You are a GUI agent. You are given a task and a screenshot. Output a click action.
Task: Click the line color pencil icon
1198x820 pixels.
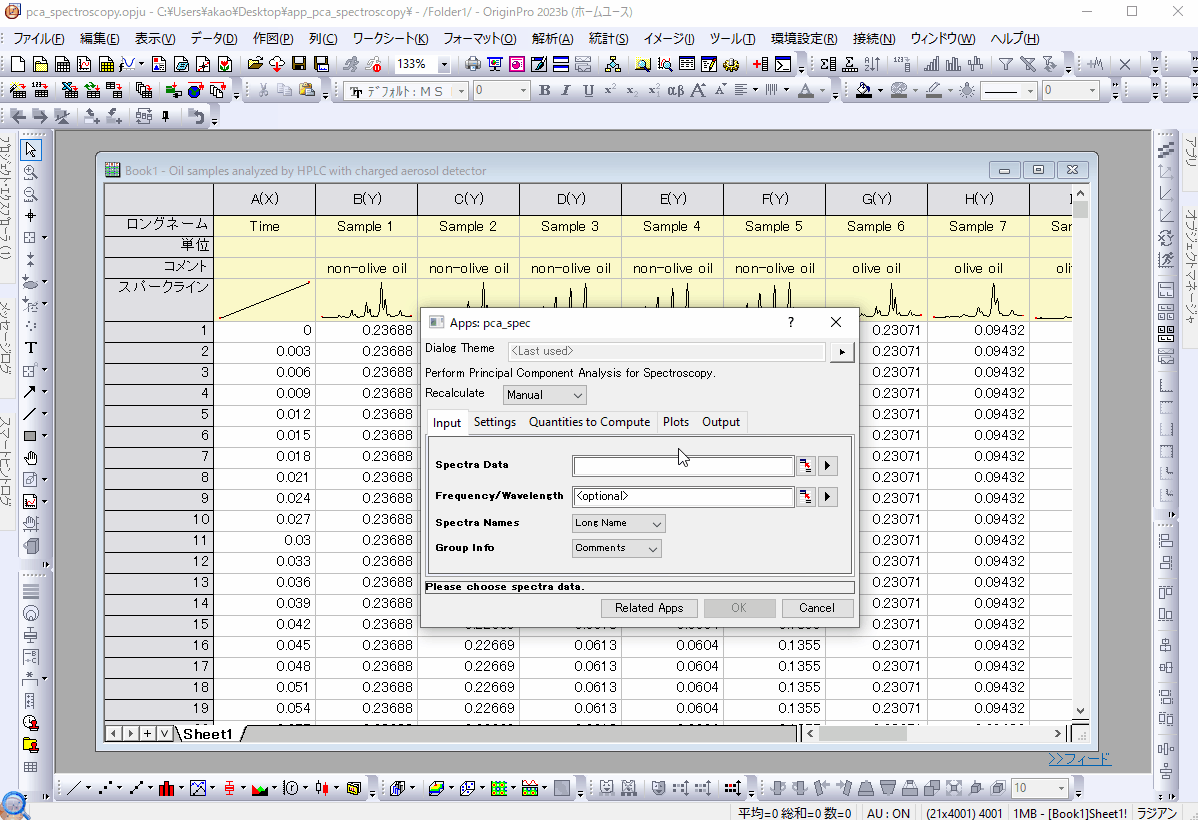(x=933, y=90)
